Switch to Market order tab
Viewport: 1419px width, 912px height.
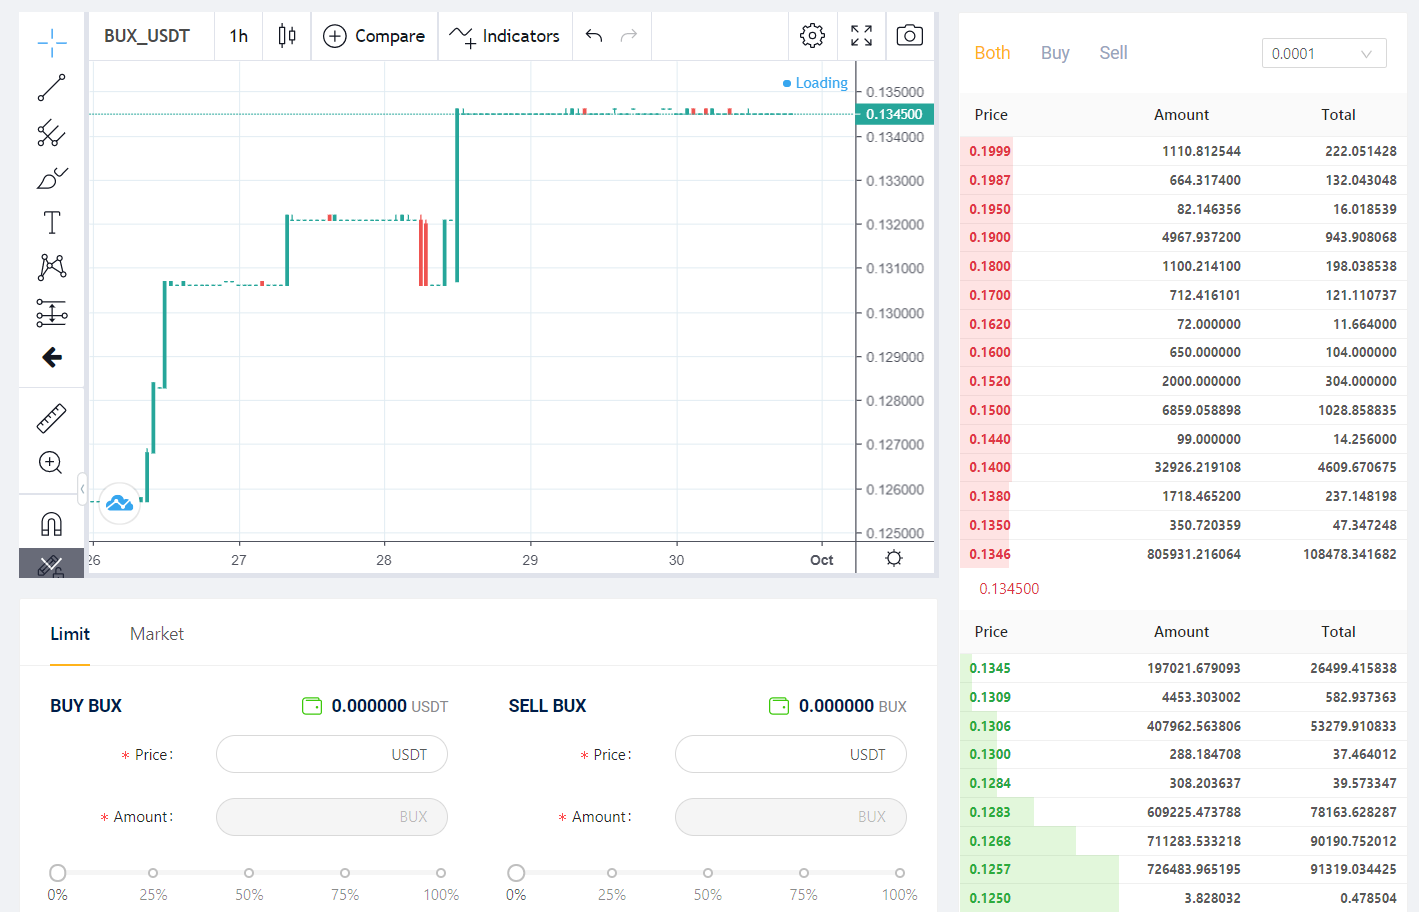[157, 634]
